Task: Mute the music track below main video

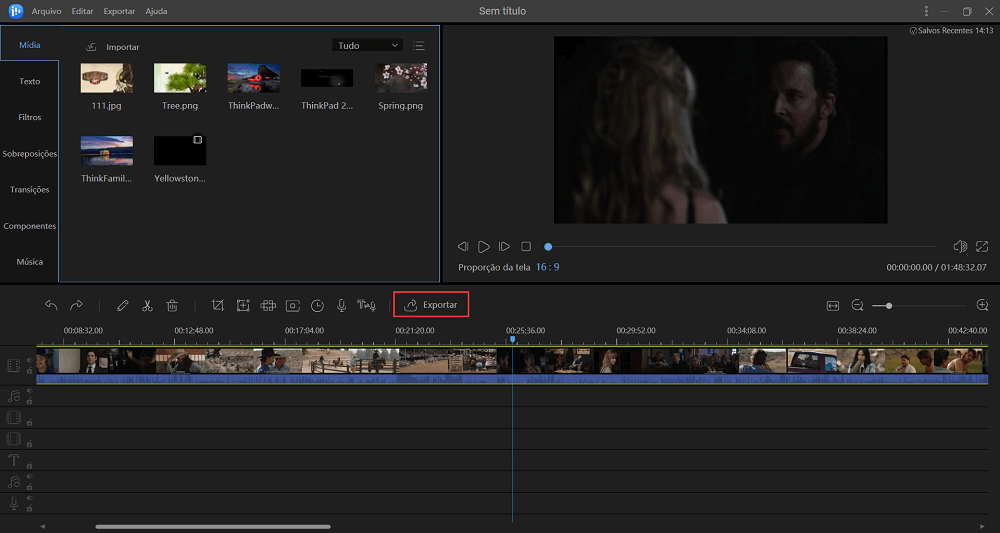Action: tap(29, 391)
